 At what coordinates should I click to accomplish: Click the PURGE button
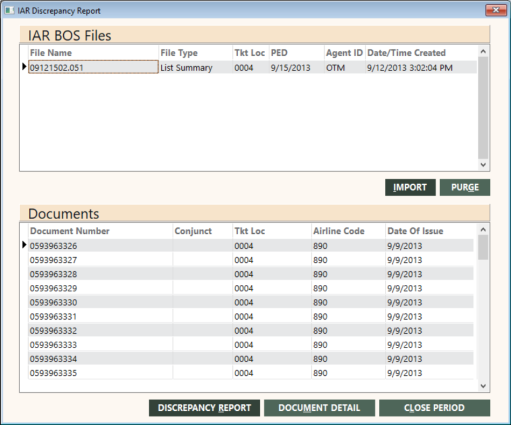click(x=465, y=187)
